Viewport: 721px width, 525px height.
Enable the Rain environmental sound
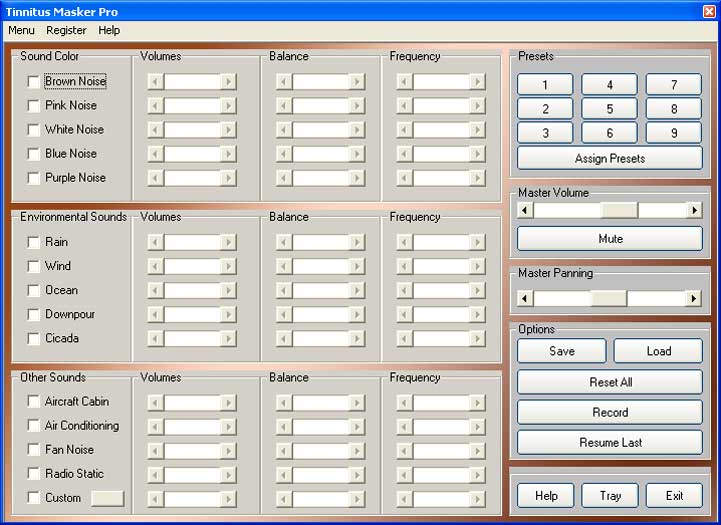click(34, 242)
